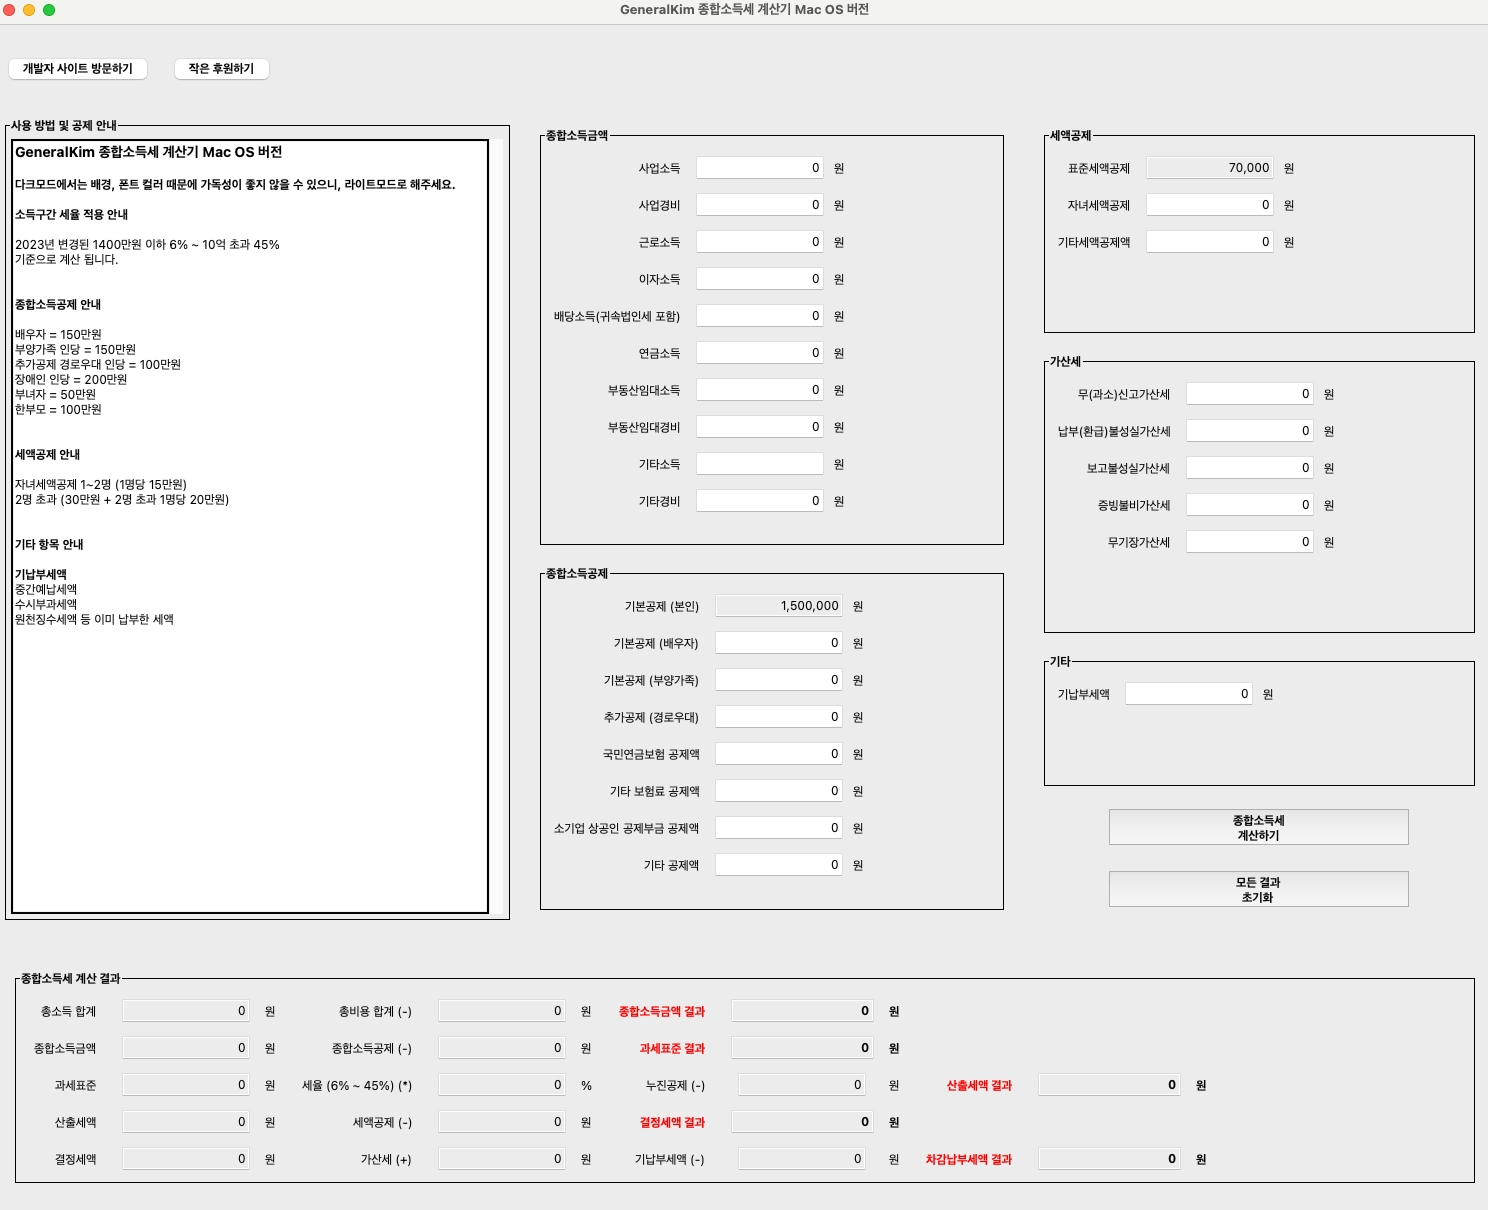Focus the 사업경비 input field

[760, 205]
